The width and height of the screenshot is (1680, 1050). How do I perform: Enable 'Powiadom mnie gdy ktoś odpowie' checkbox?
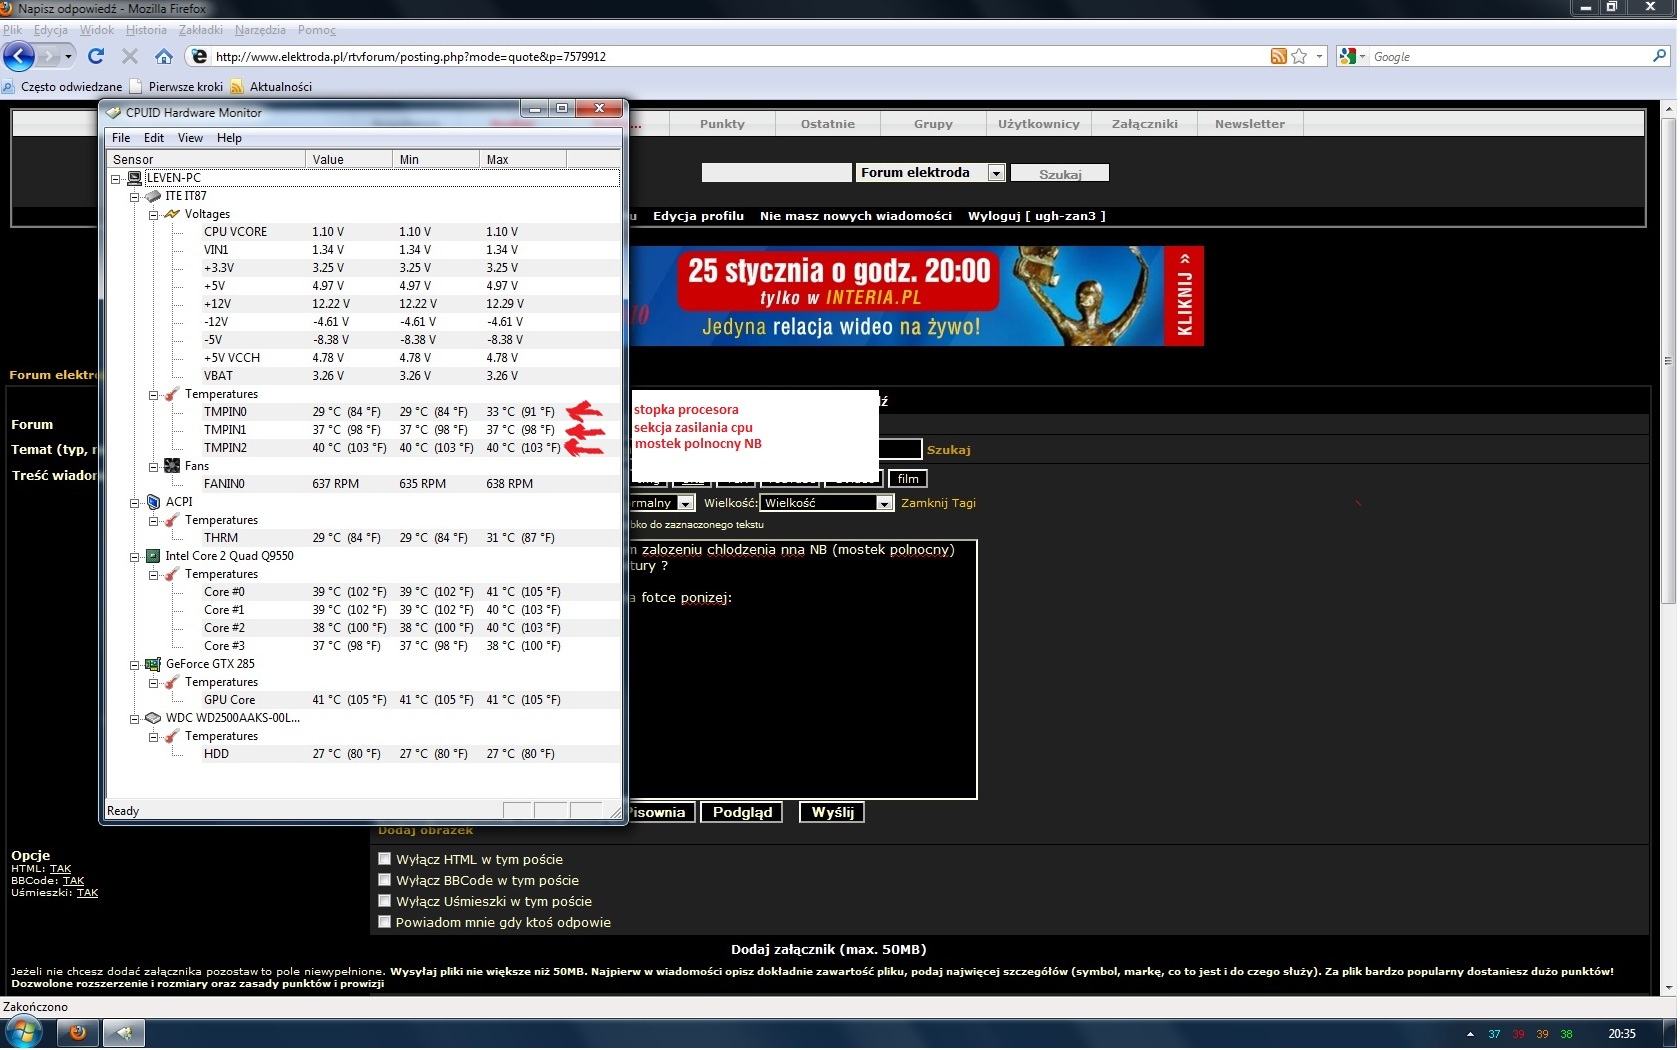(x=384, y=922)
